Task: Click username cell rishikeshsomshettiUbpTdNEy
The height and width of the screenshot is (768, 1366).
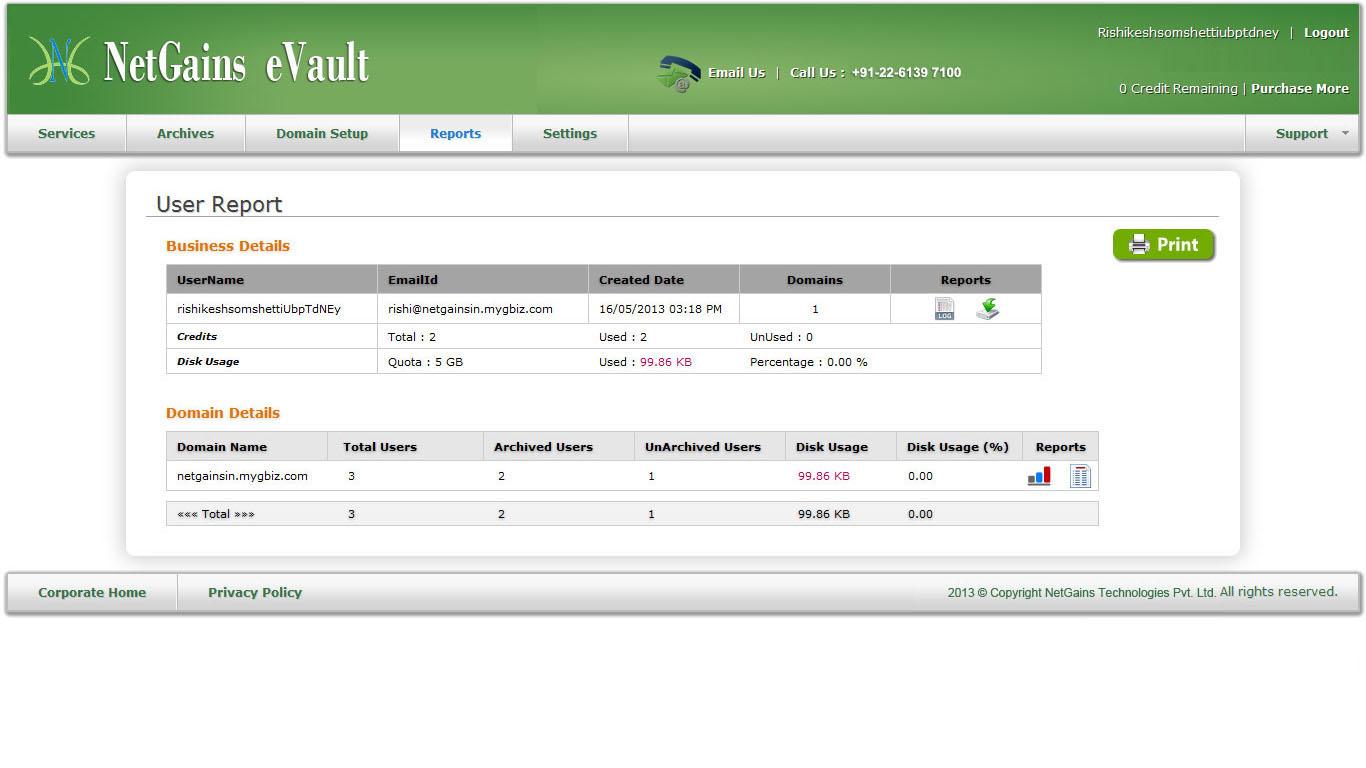Action: click(x=259, y=309)
